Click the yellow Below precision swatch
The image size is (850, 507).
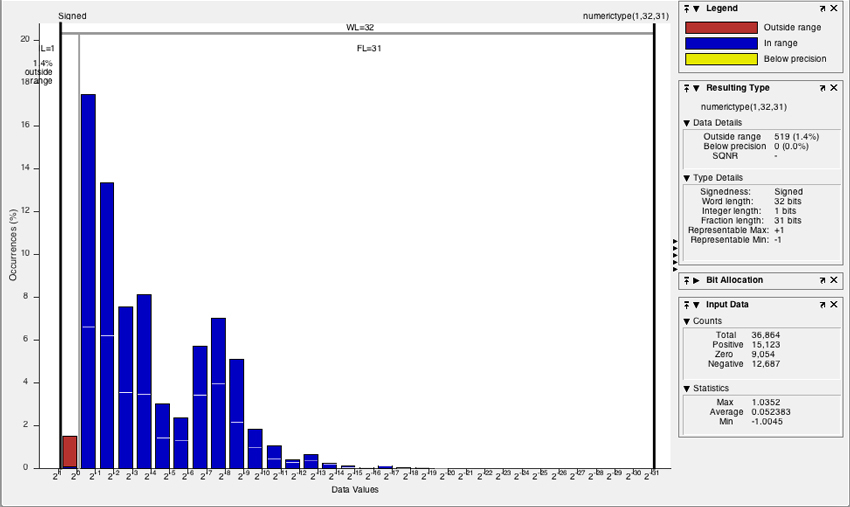click(x=721, y=59)
